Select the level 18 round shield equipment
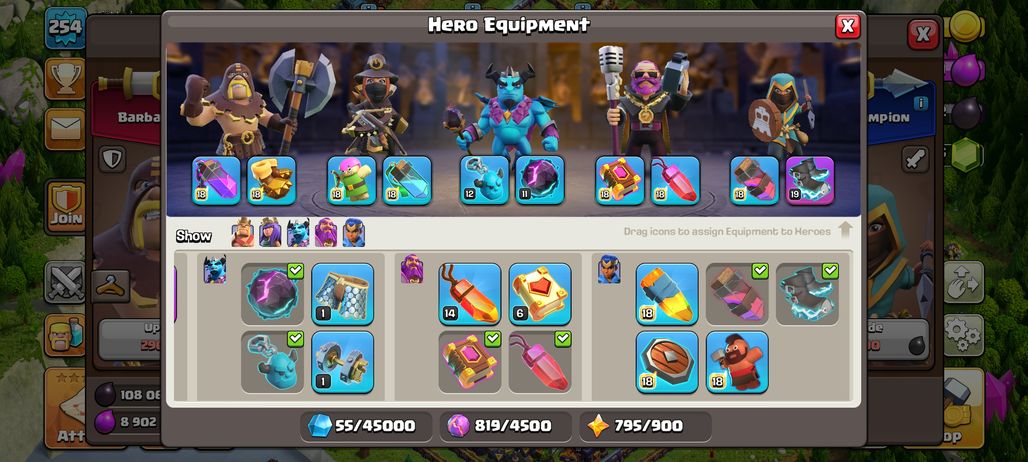1028x462 pixels. tap(667, 362)
